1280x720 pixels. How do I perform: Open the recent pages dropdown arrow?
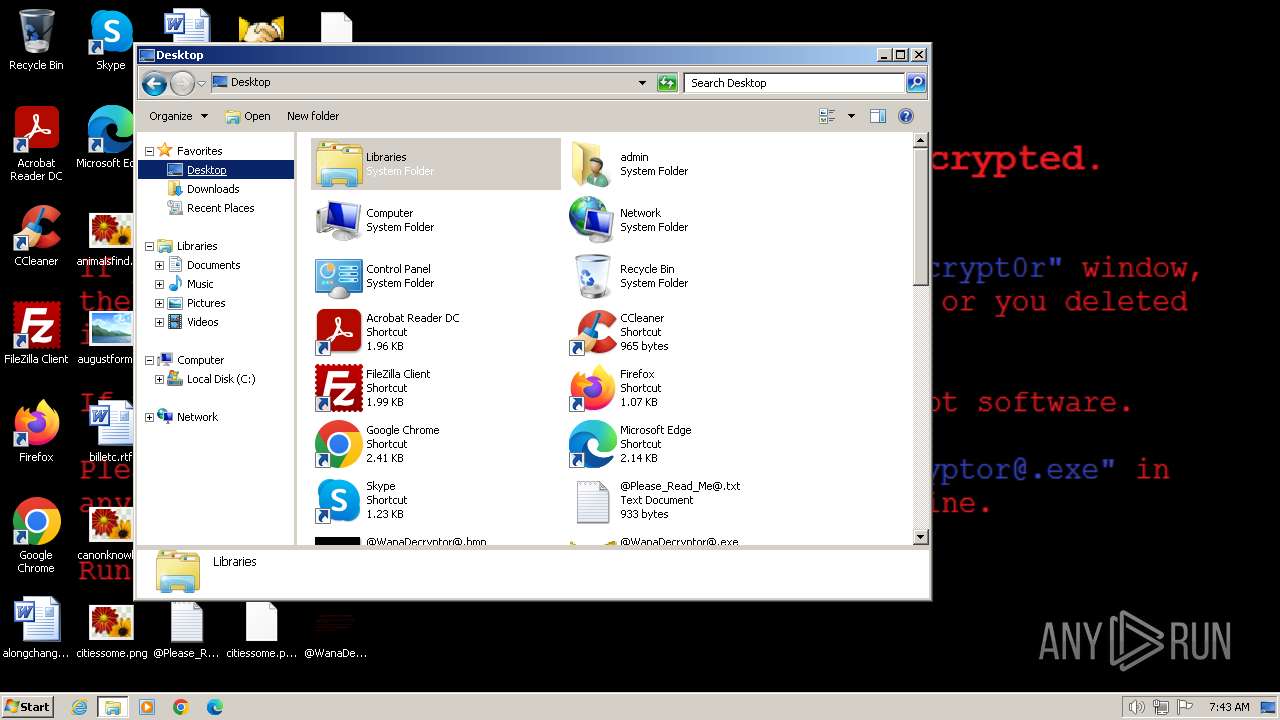click(201, 83)
